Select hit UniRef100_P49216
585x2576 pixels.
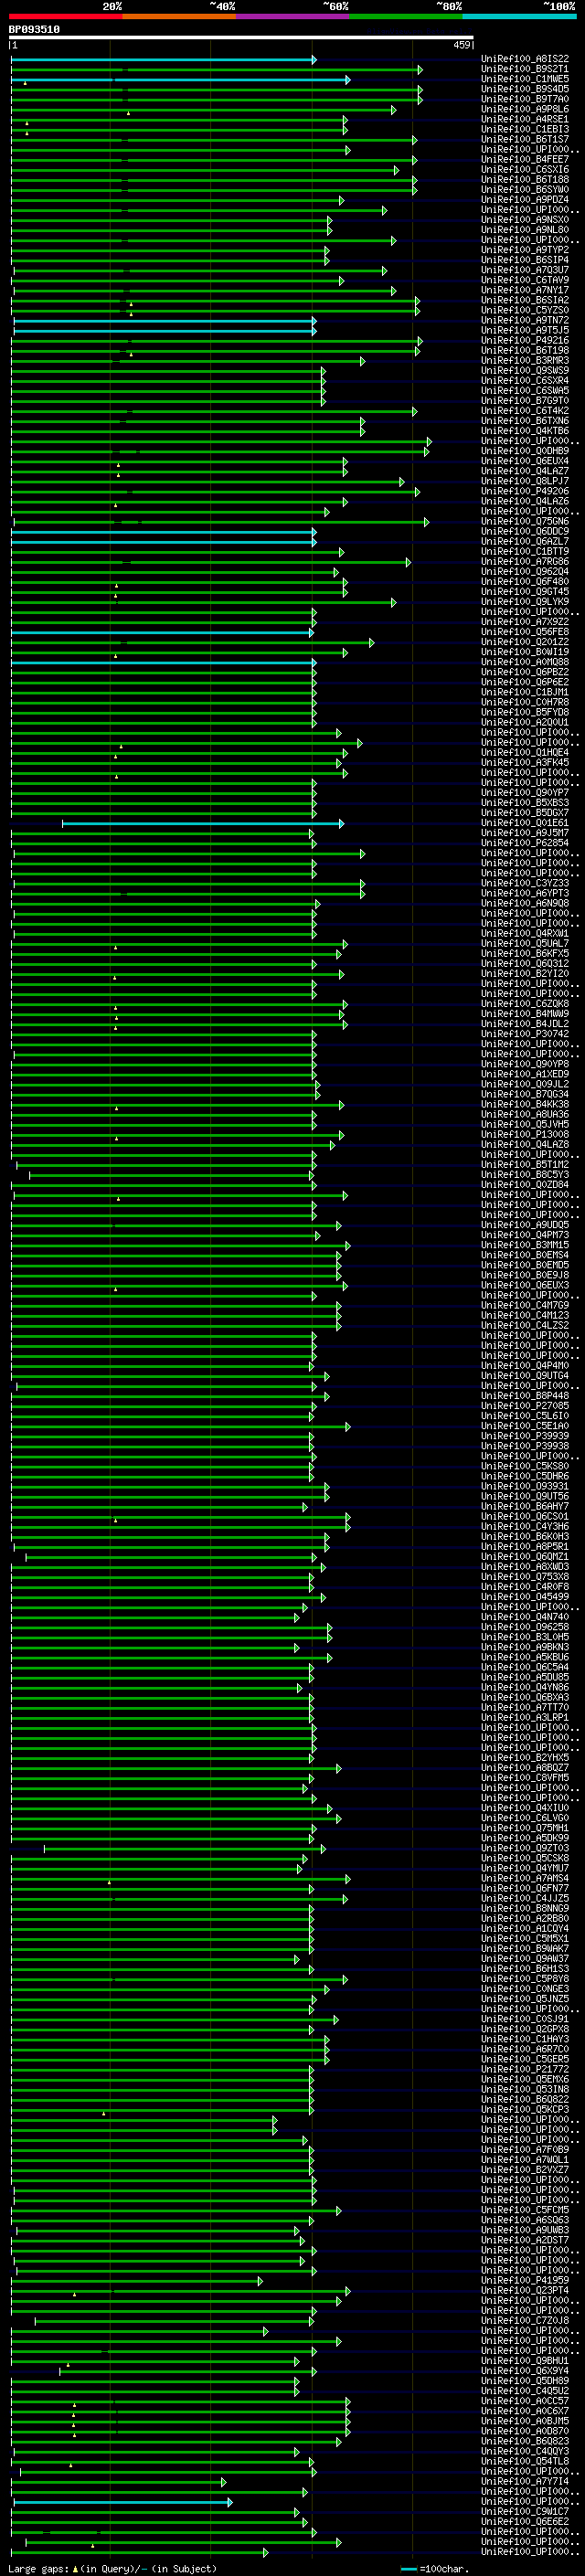[x=525, y=340]
